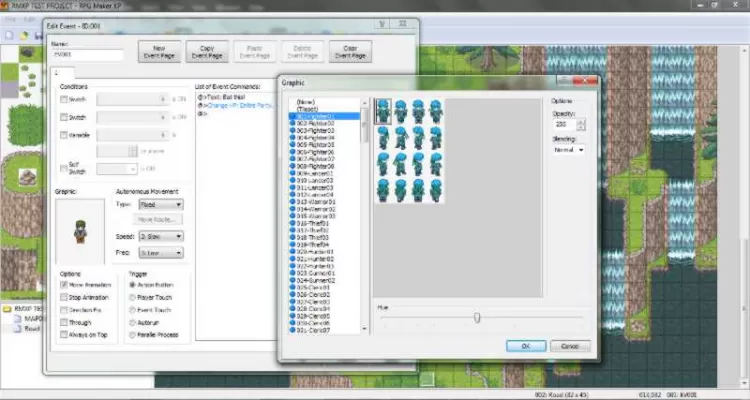Screen dimensions: 750x400
Task: Toggle the Through option checkbox
Action: [65, 323]
